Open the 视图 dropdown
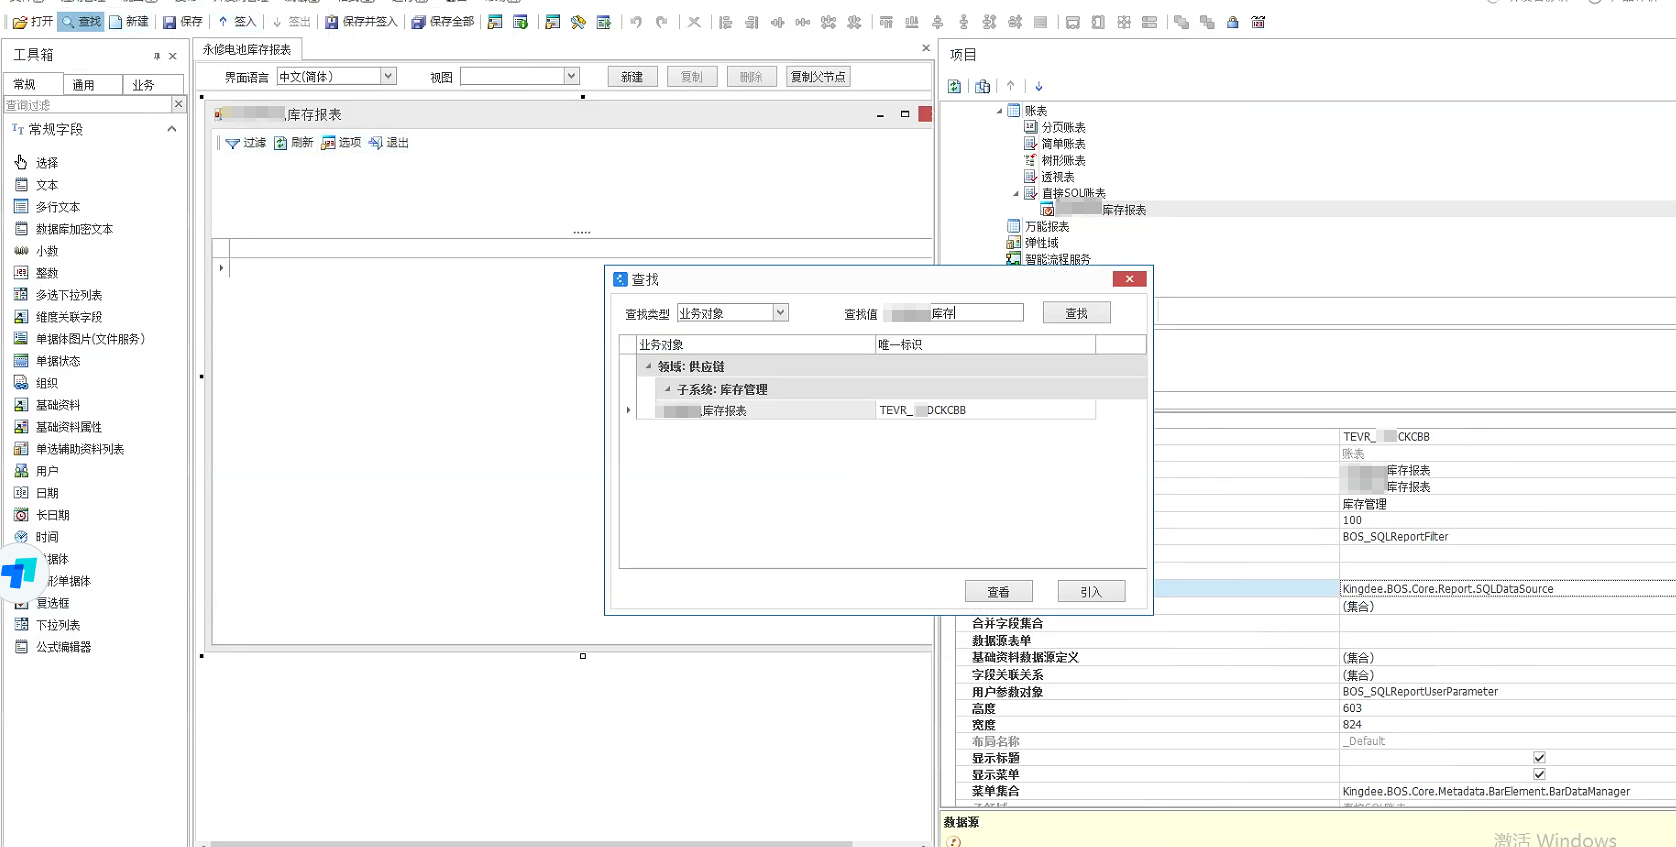Viewport: 1676px width, 847px height. (x=571, y=76)
